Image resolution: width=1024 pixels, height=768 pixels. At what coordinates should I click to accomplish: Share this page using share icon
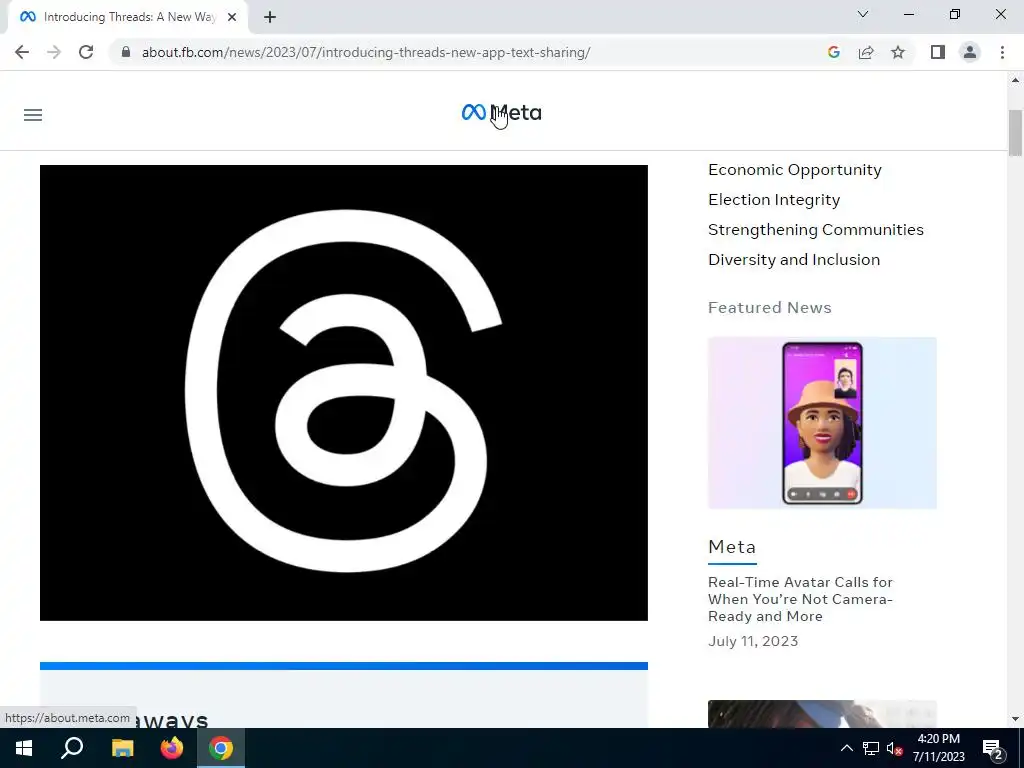tap(866, 52)
